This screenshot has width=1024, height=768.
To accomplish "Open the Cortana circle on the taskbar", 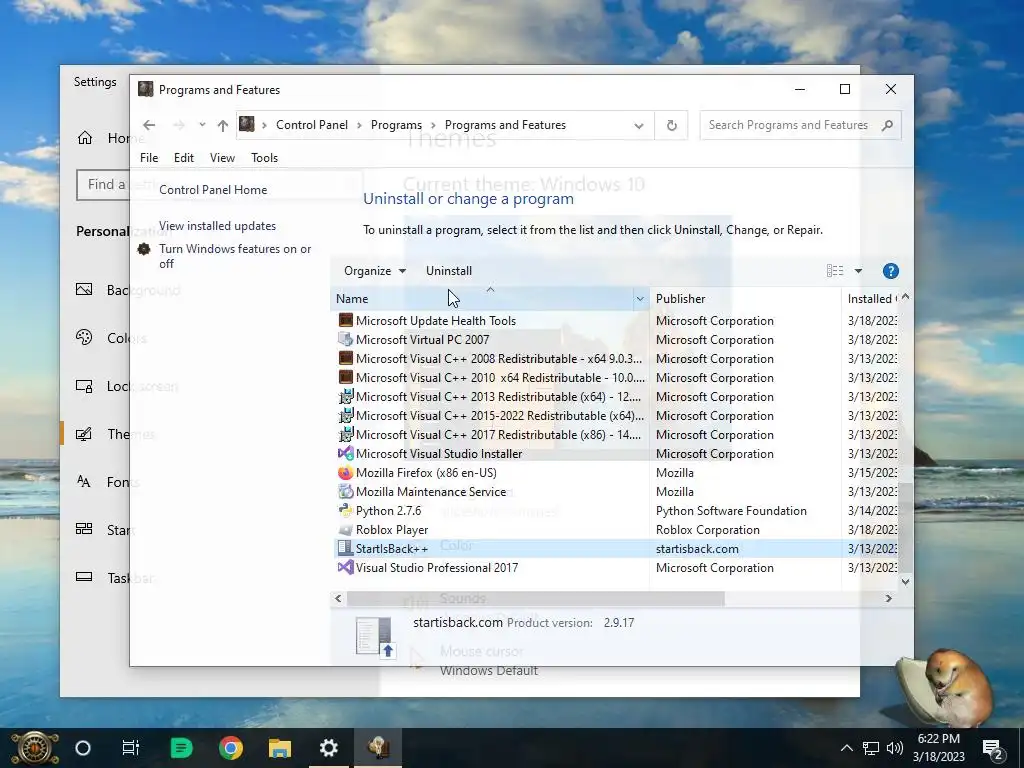I will [83, 748].
